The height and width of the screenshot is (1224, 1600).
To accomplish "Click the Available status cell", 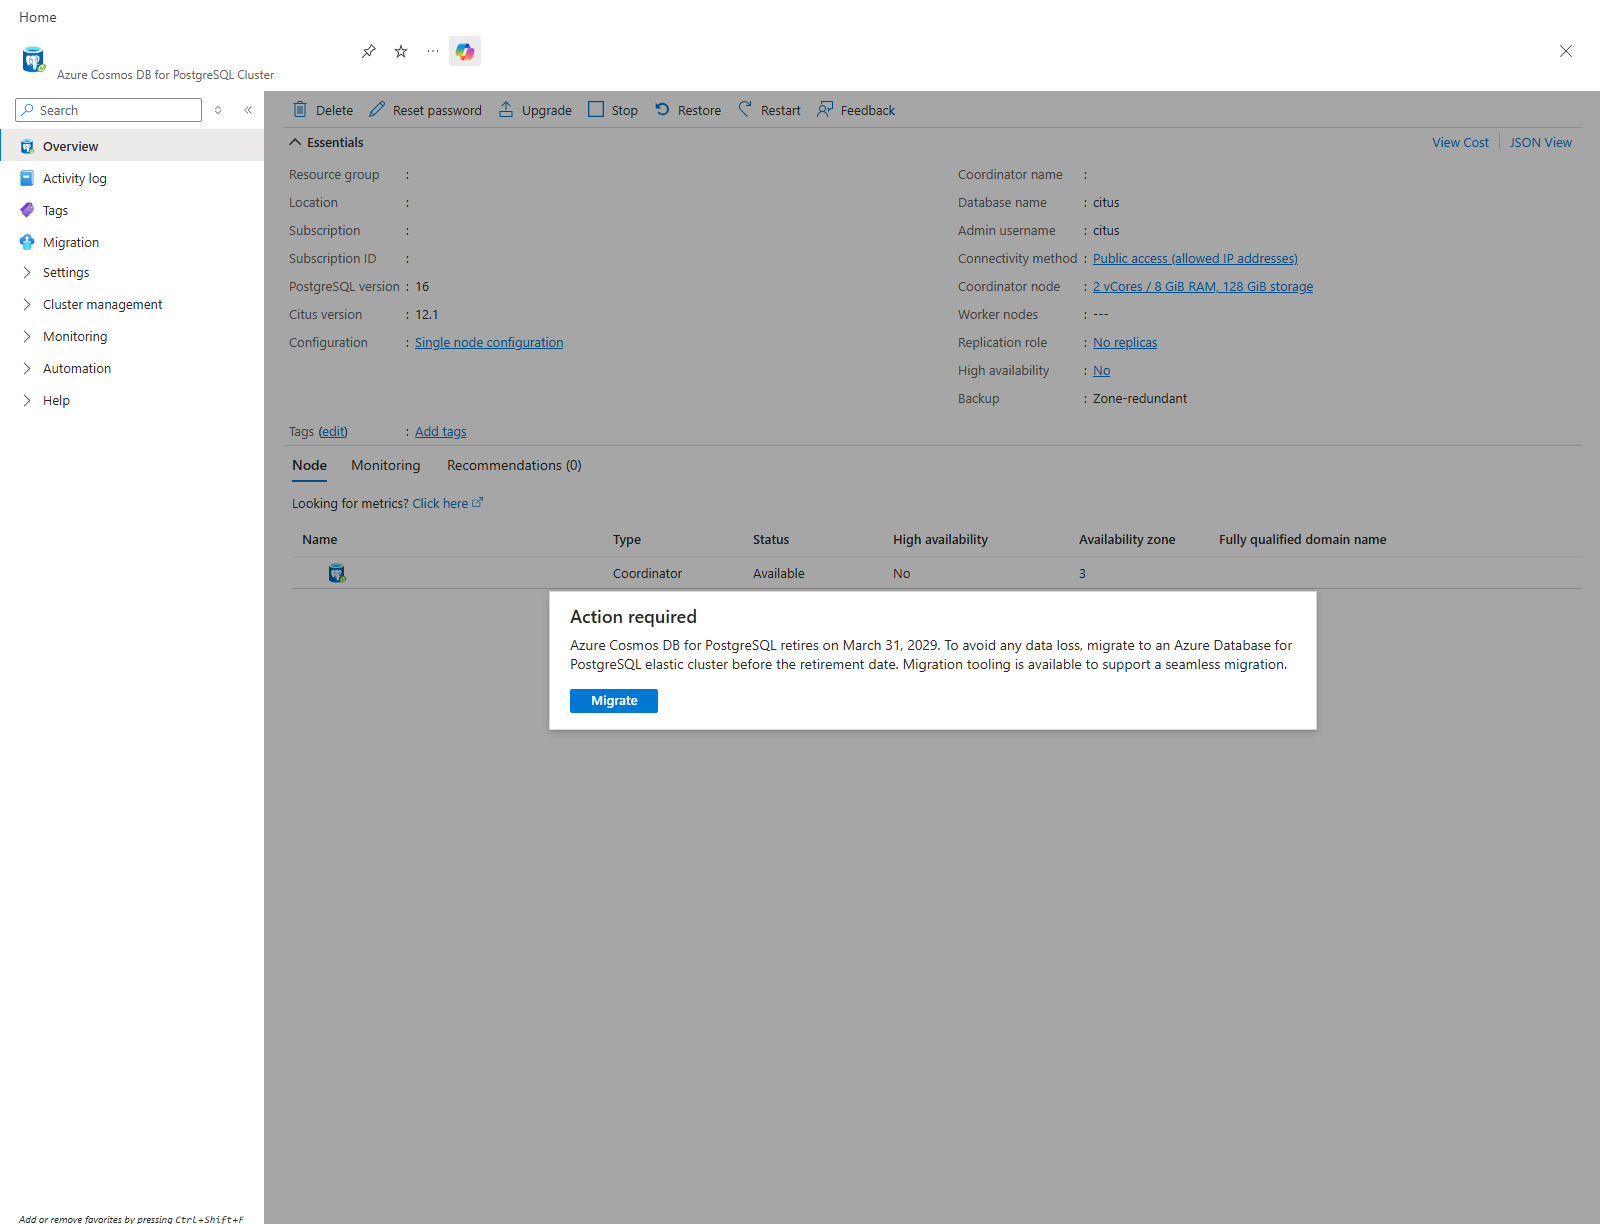I will (778, 573).
